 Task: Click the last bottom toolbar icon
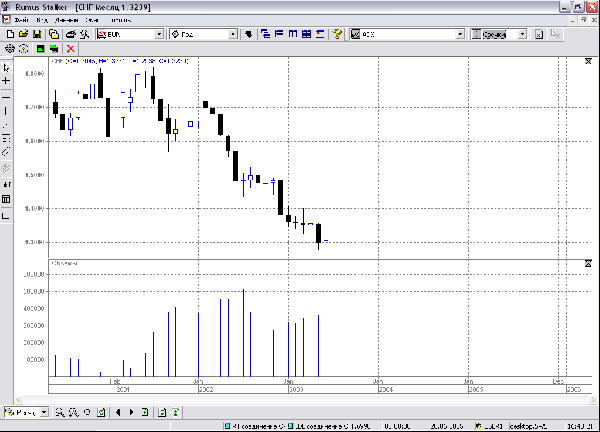tap(176, 412)
